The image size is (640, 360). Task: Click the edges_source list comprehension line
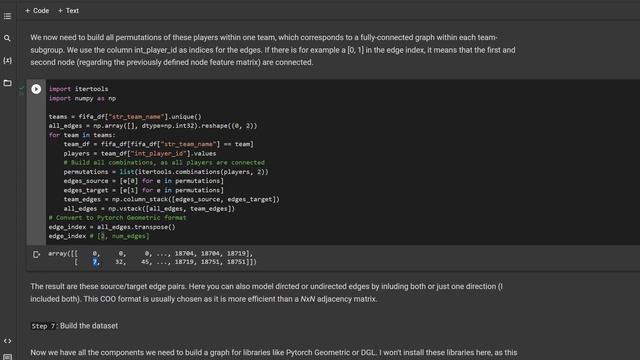tap(144, 181)
